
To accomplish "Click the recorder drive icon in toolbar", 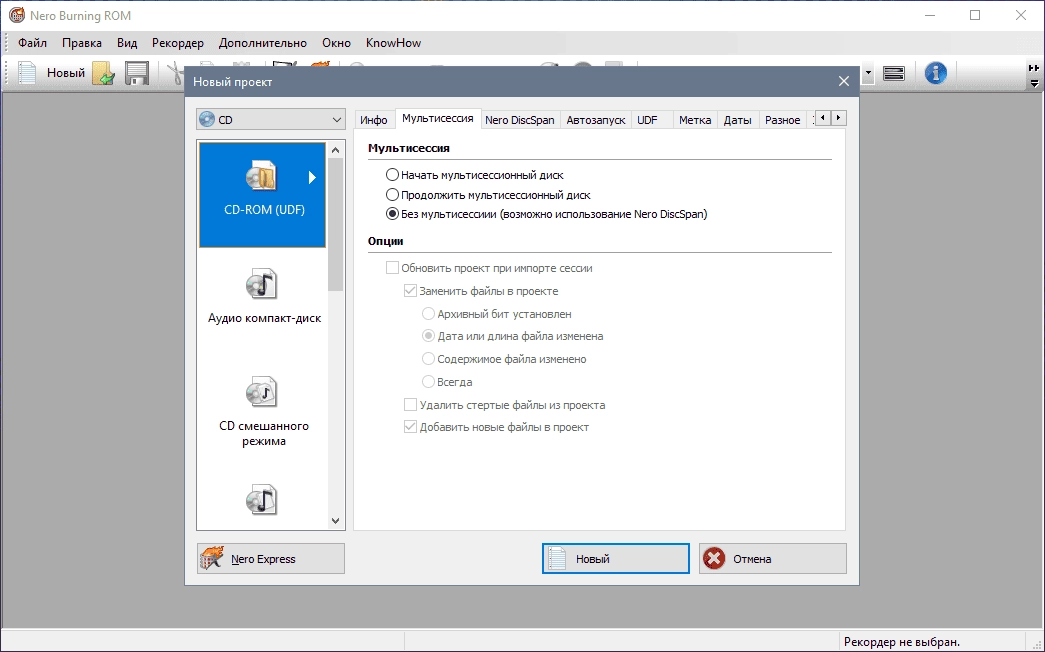I will 894,73.
